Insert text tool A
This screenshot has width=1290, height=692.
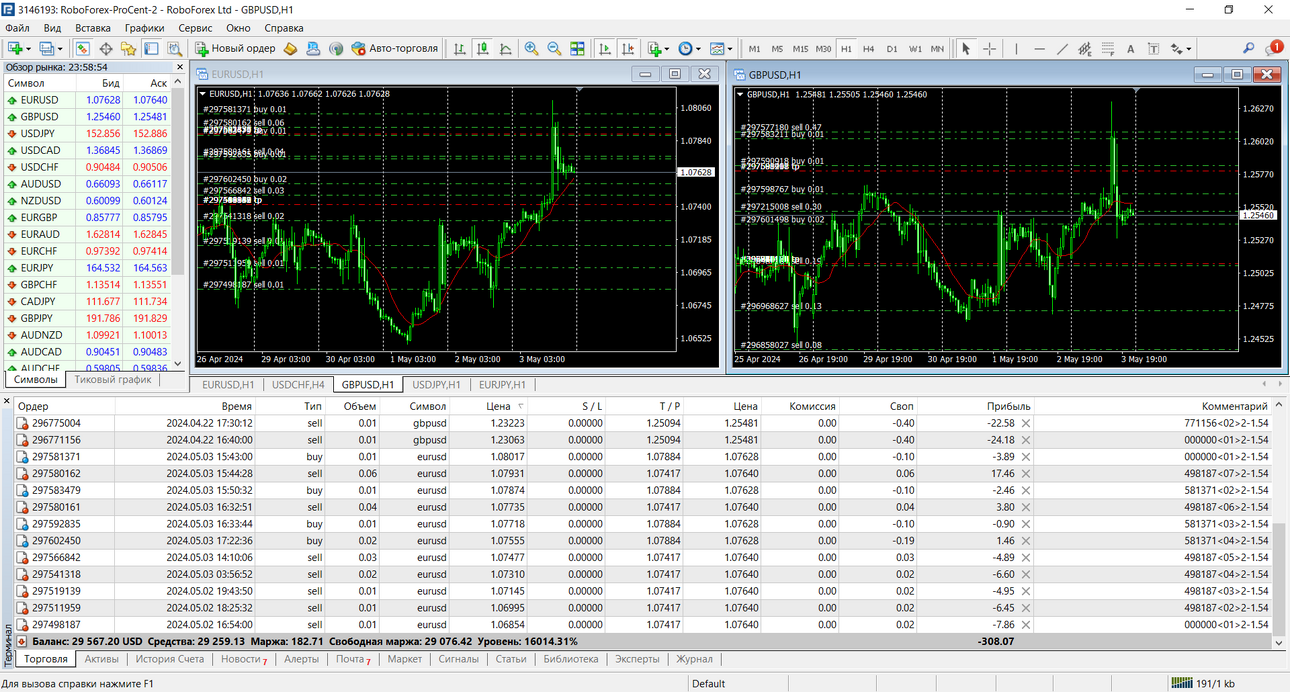click(1131, 48)
